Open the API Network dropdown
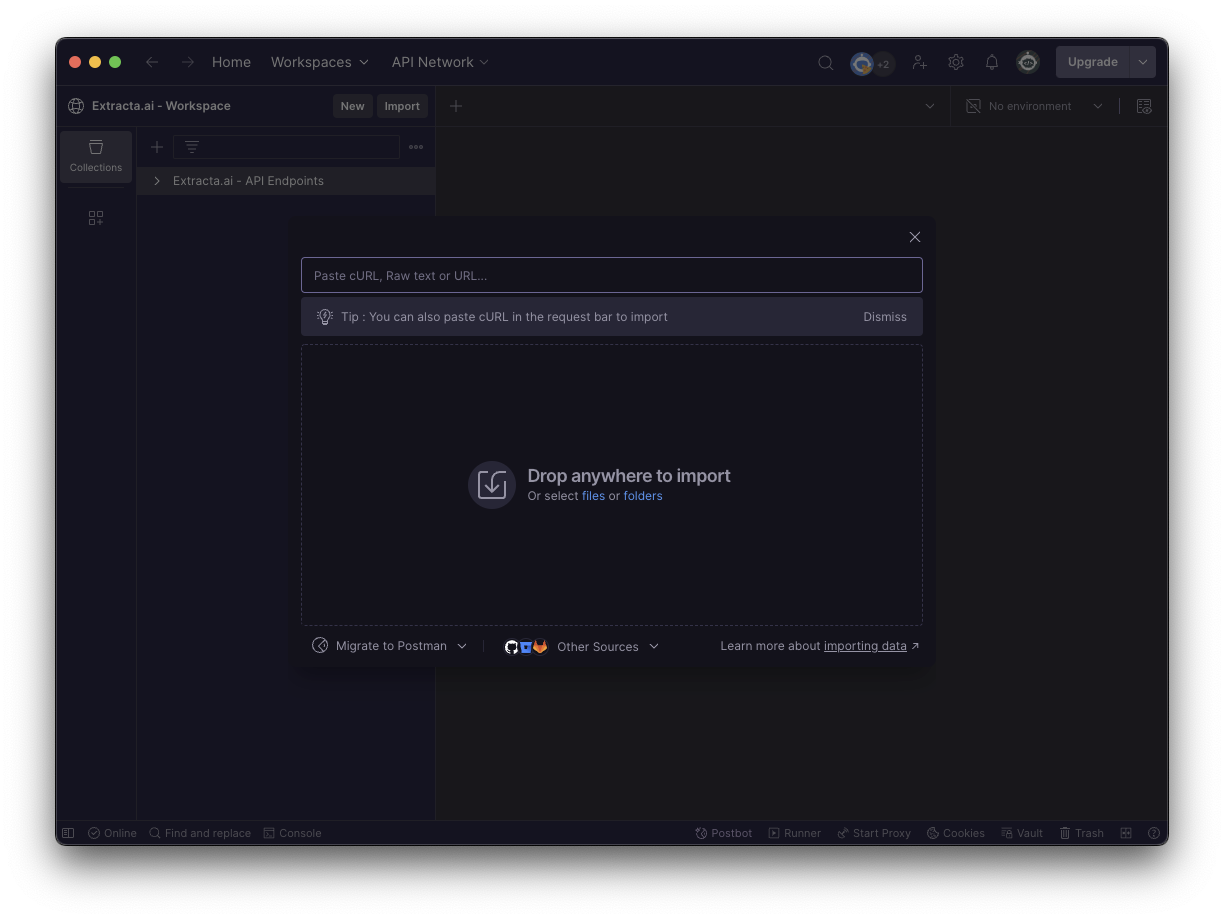Screen dimensions: 1224x919 point(440,62)
